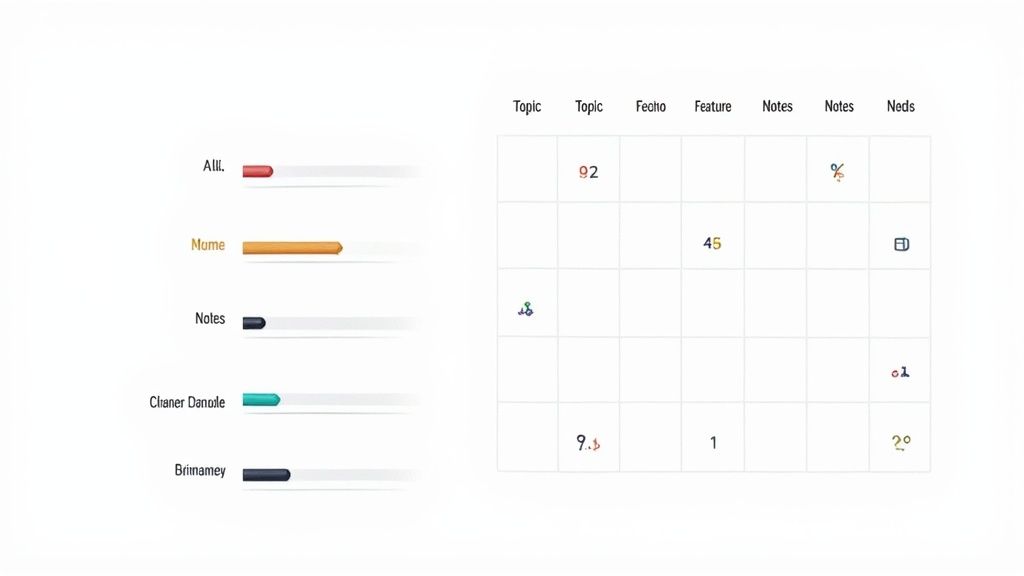Image resolution: width=1024 pixels, height=576 pixels.
Task: Click the Brinamey label
Action: click(x=200, y=470)
